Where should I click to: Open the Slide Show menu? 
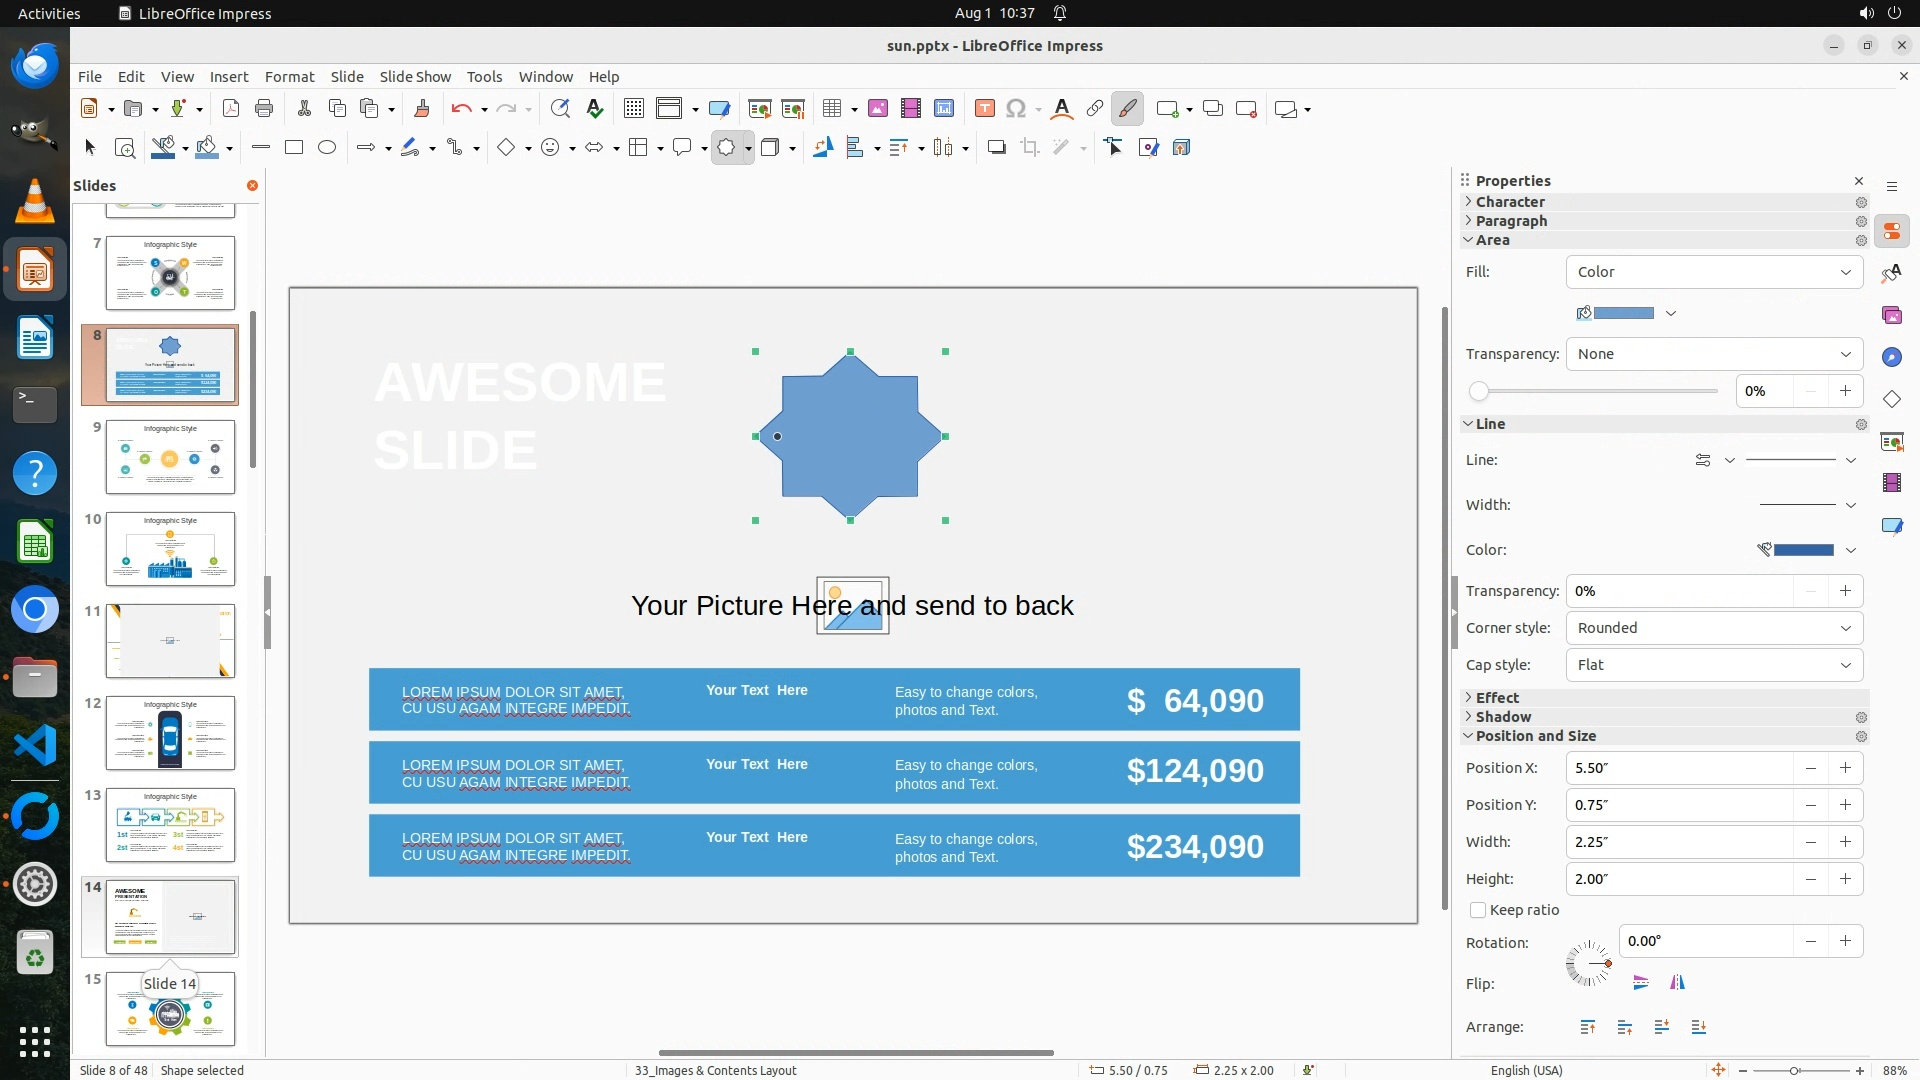(x=415, y=77)
